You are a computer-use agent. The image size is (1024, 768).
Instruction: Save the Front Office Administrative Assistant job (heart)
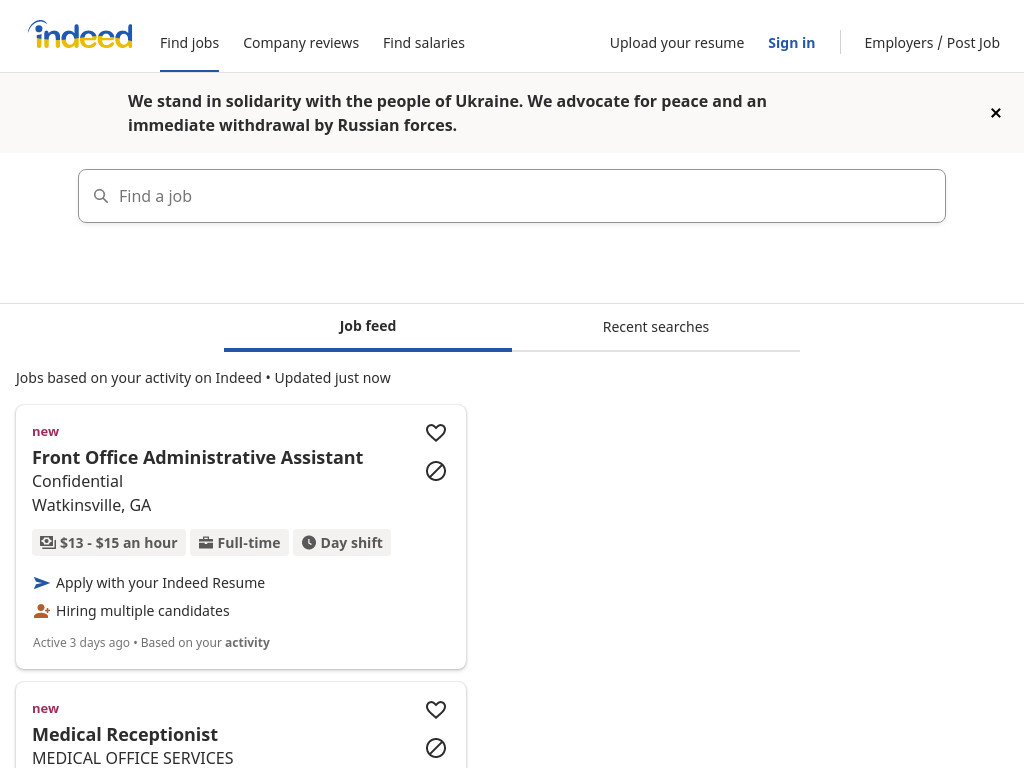(436, 432)
